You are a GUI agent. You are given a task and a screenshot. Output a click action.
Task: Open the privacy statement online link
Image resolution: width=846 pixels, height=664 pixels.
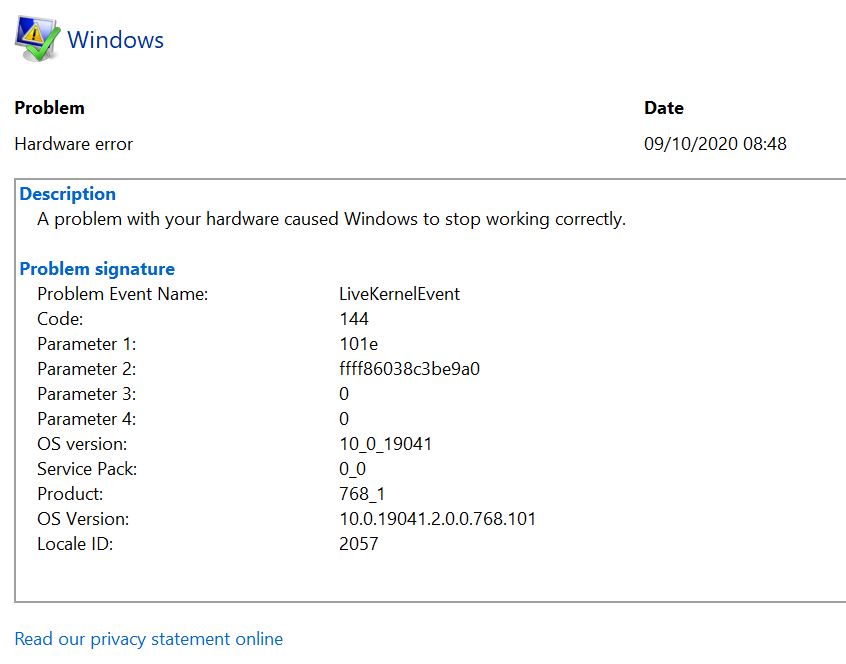(x=148, y=639)
